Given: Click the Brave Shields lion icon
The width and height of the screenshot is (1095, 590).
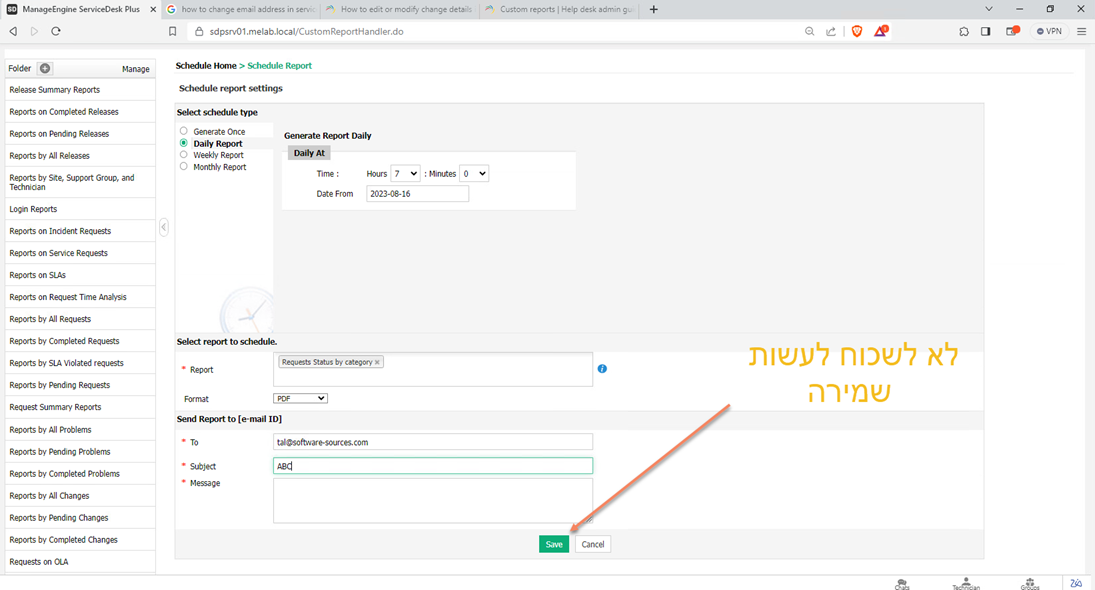Looking at the screenshot, I should coord(857,32).
